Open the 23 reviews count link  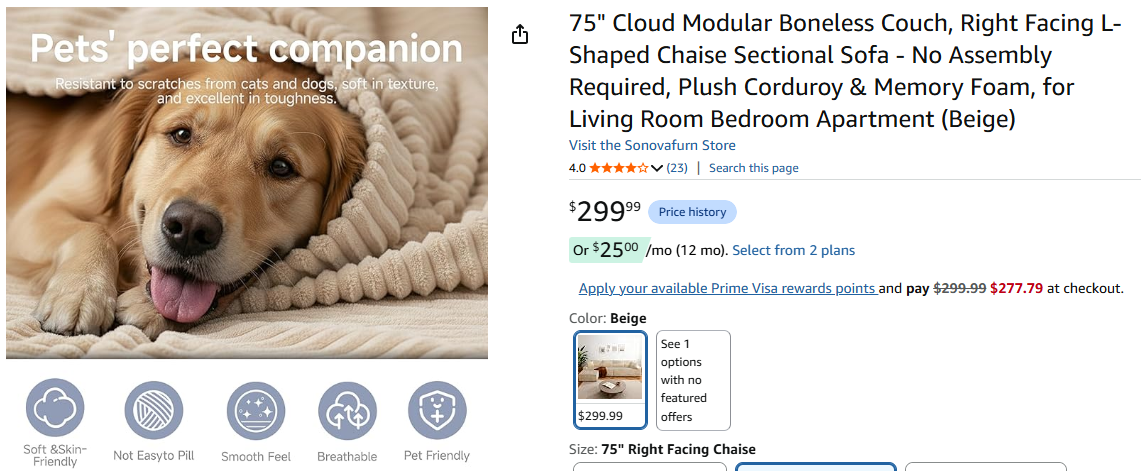tap(677, 168)
